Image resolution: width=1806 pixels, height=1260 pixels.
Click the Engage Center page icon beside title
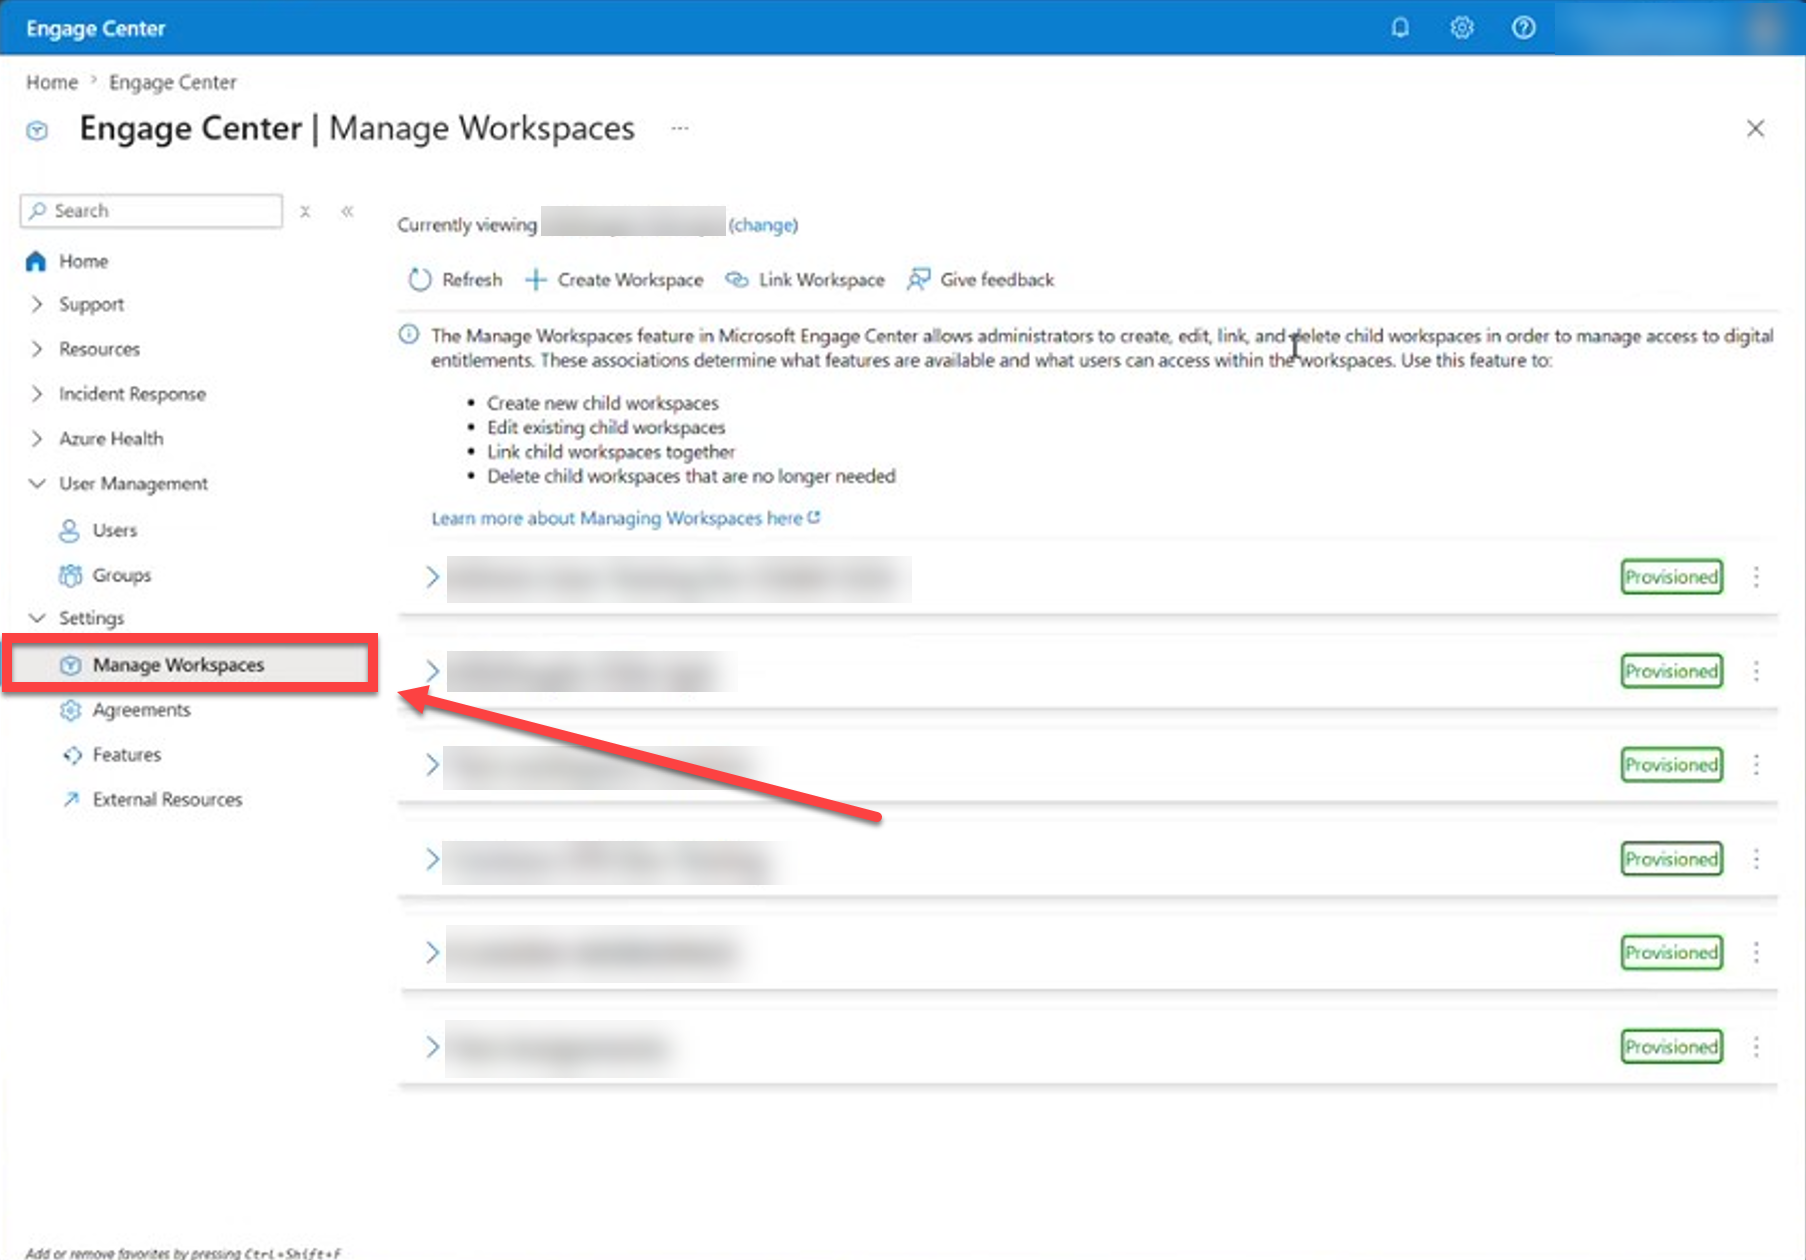click(37, 130)
